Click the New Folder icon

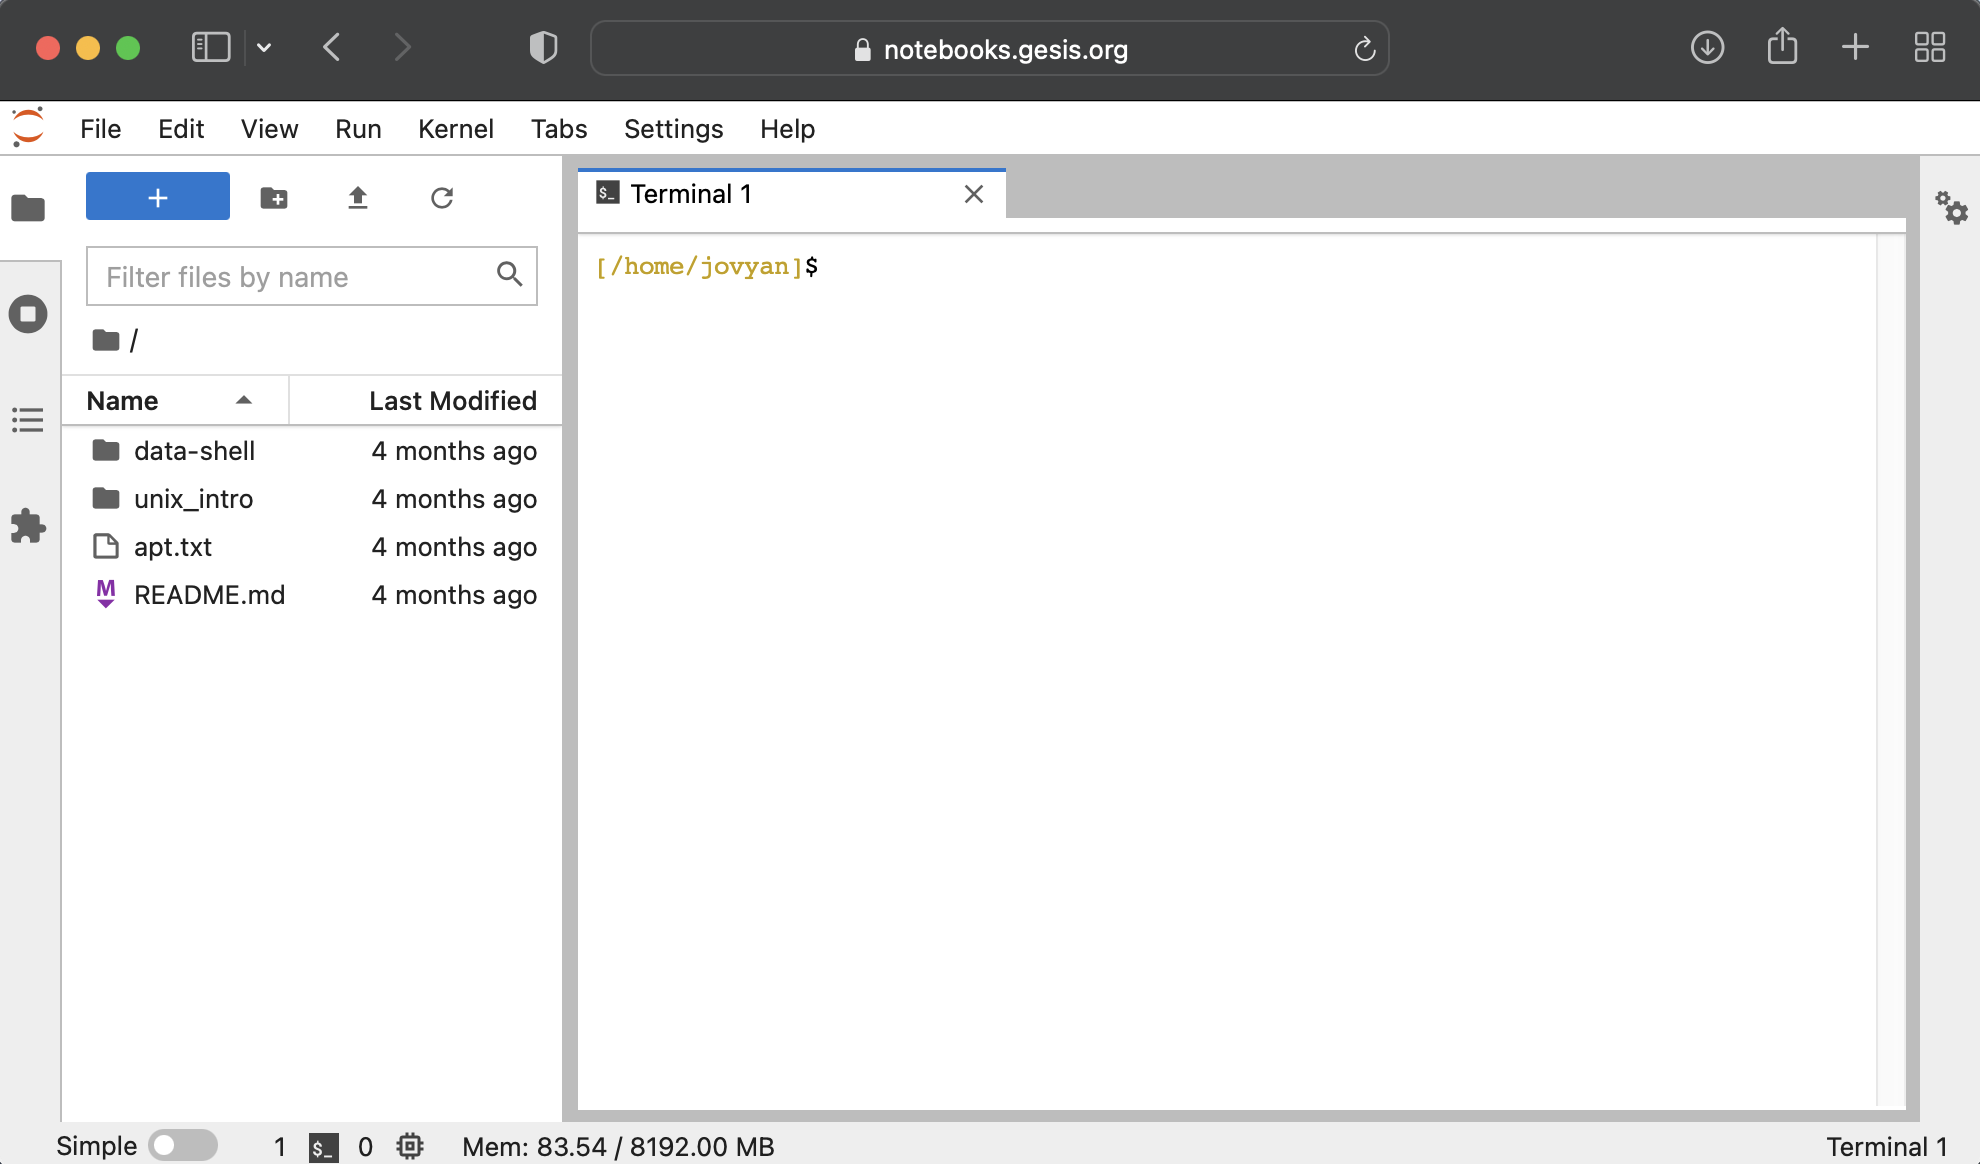click(273, 198)
